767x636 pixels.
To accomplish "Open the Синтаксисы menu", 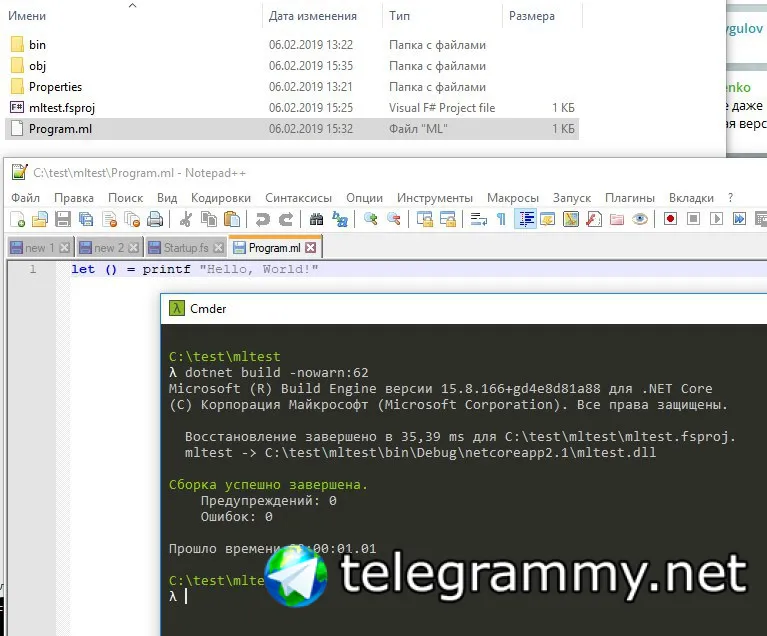I will pyautogui.click(x=298, y=198).
